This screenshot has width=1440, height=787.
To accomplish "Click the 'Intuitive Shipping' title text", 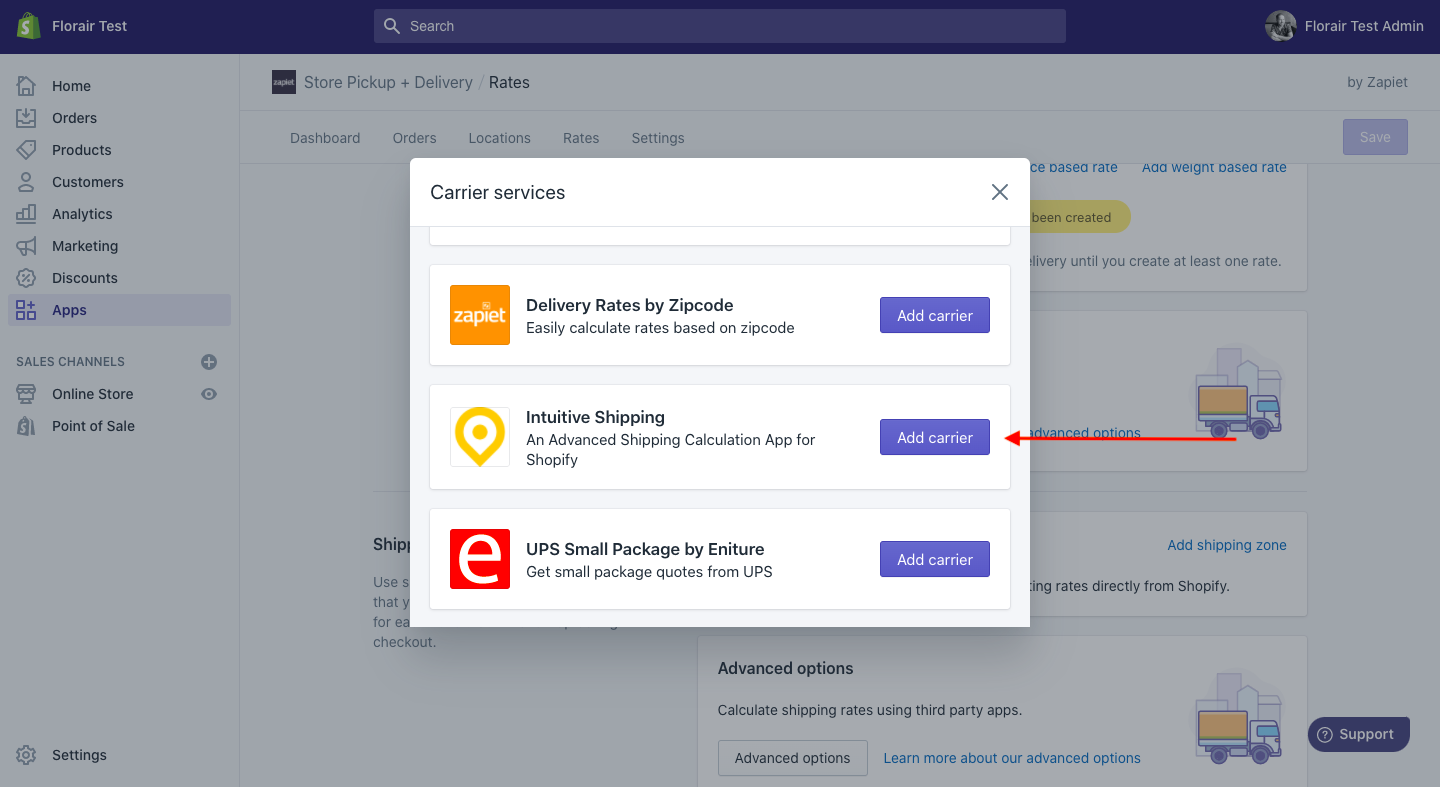I will click(595, 417).
